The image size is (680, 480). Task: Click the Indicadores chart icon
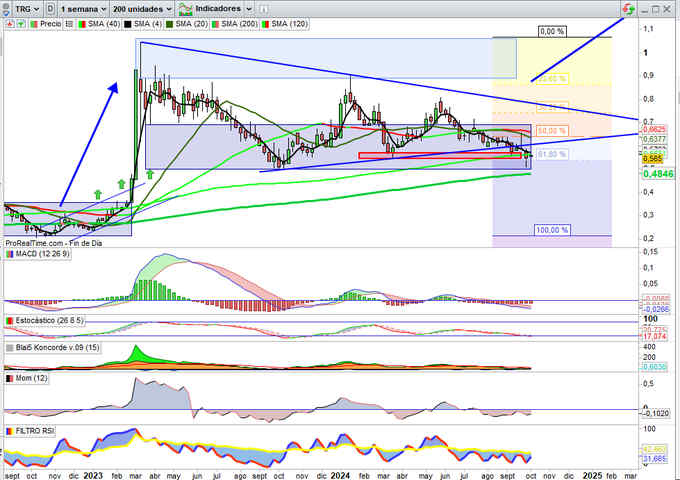186,9
